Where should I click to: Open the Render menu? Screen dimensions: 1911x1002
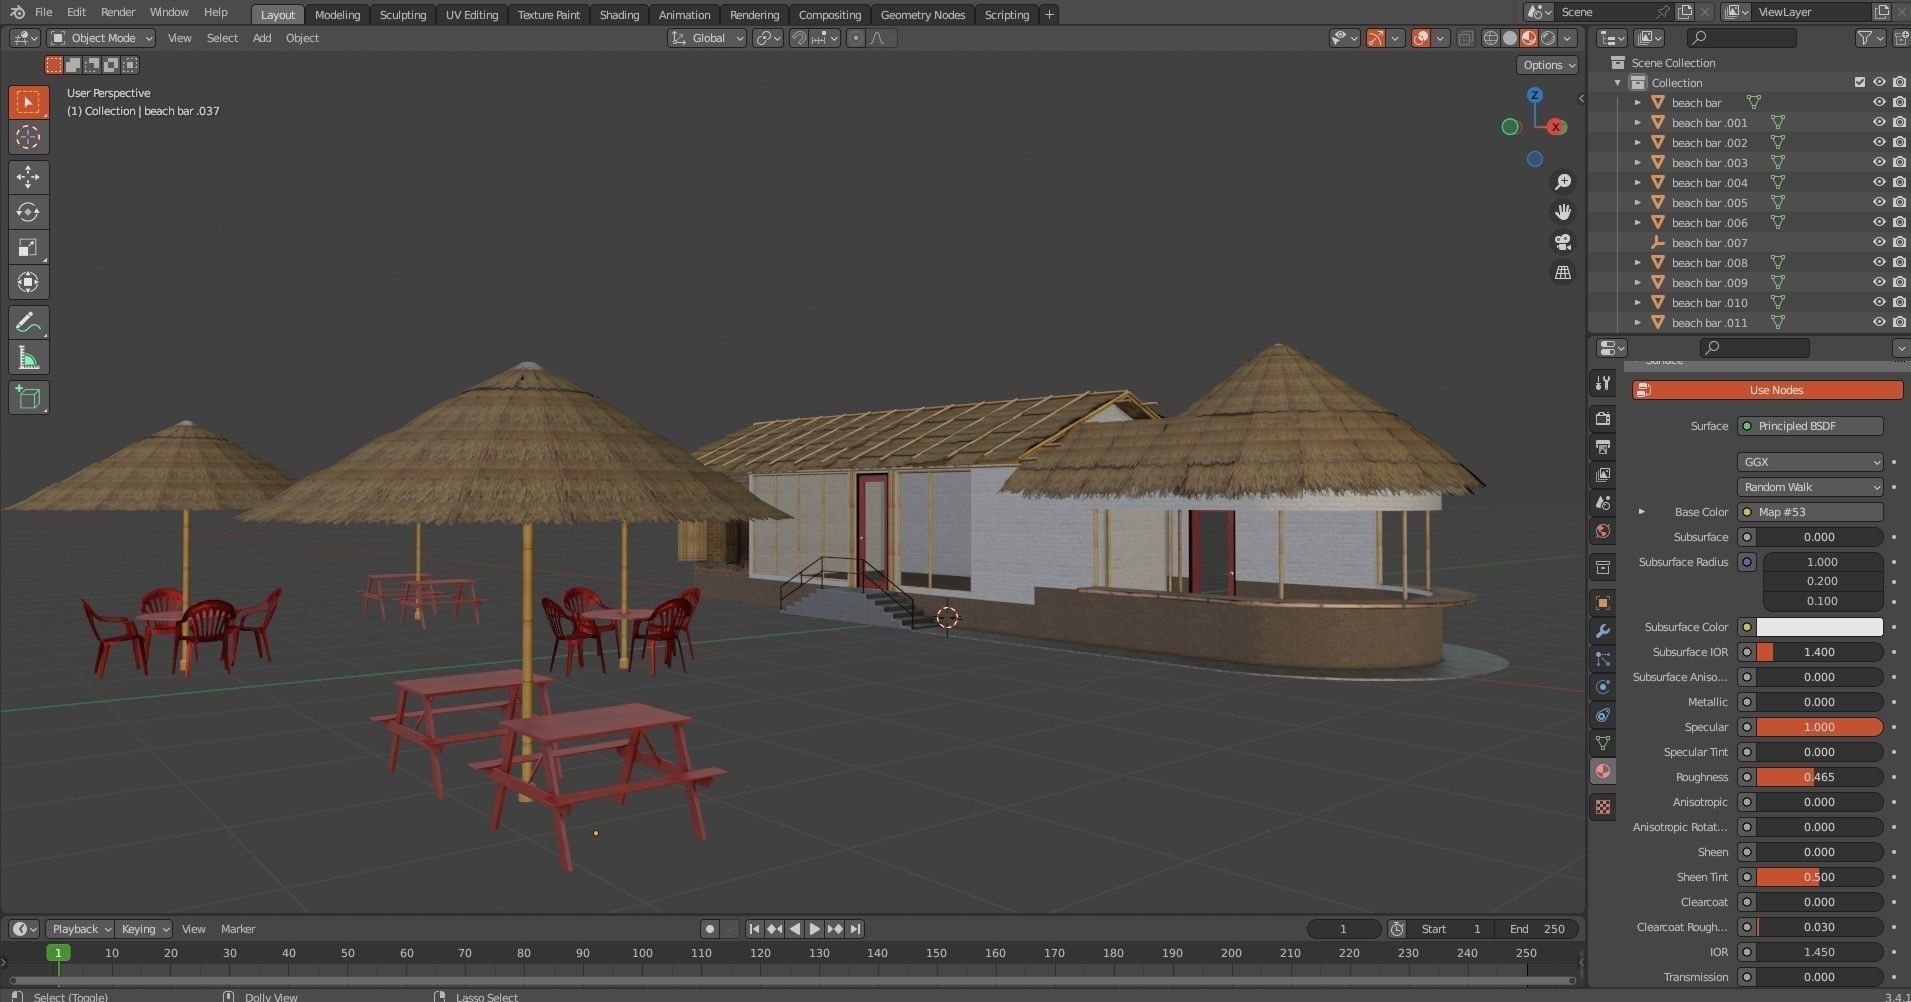point(118,12)
